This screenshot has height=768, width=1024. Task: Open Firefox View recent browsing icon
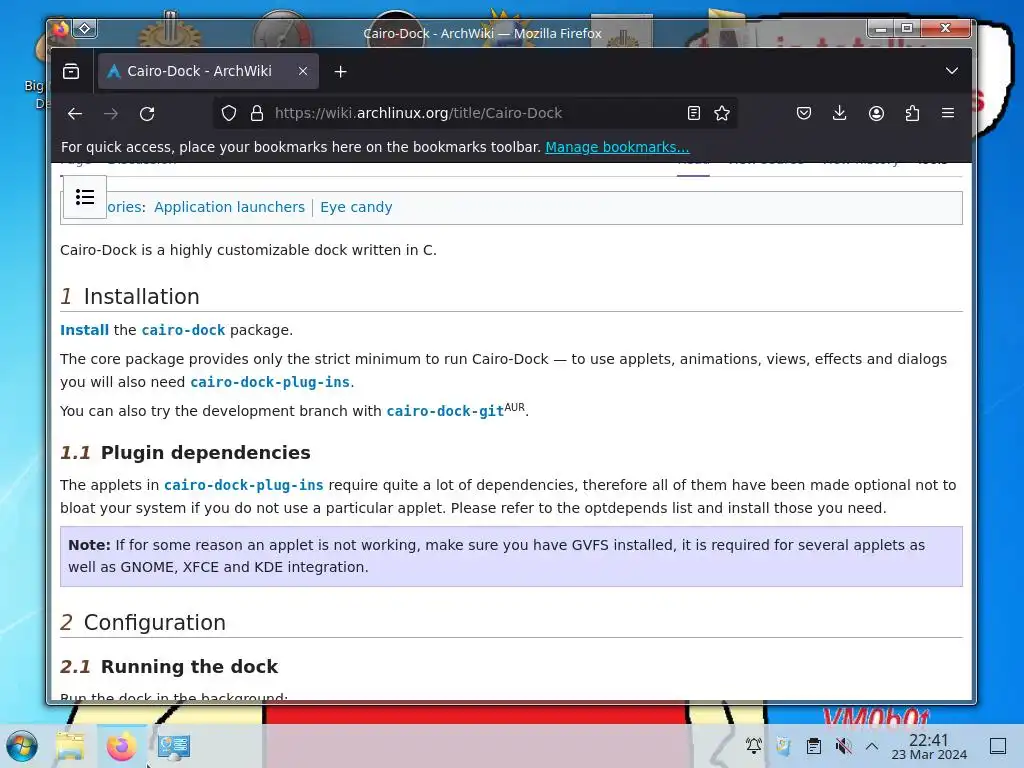coord(71,71)
